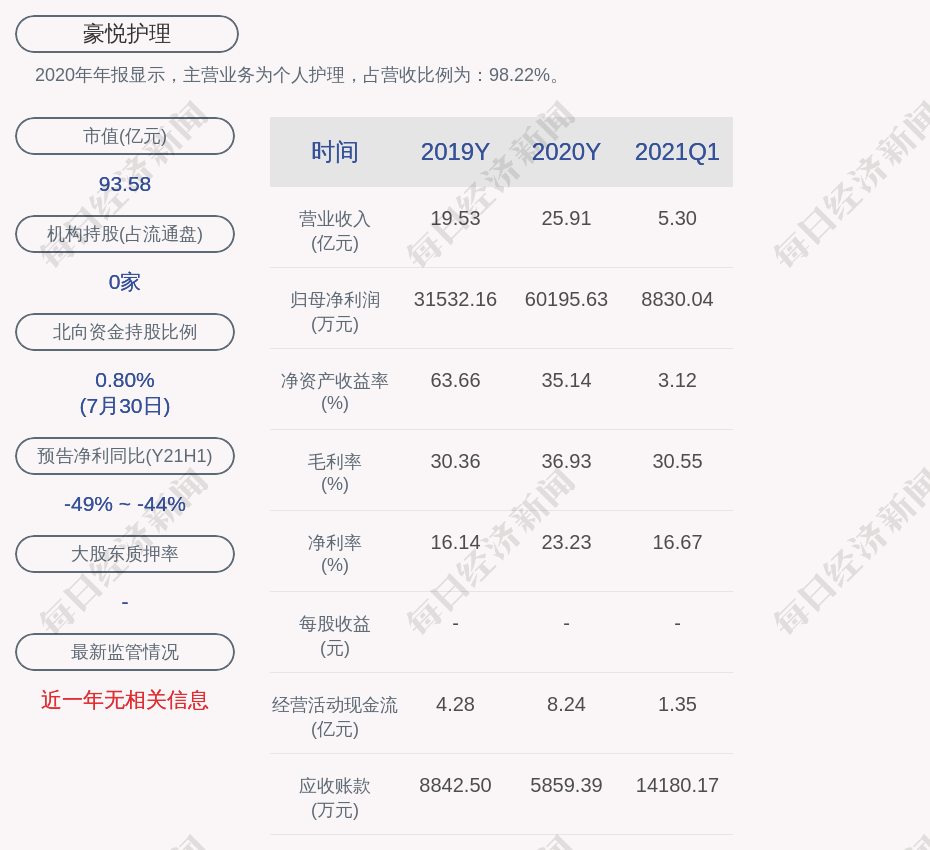Select the 市值(亿元) label pill
The height and width of the screenshot is (850, 930).
[125, 136]
